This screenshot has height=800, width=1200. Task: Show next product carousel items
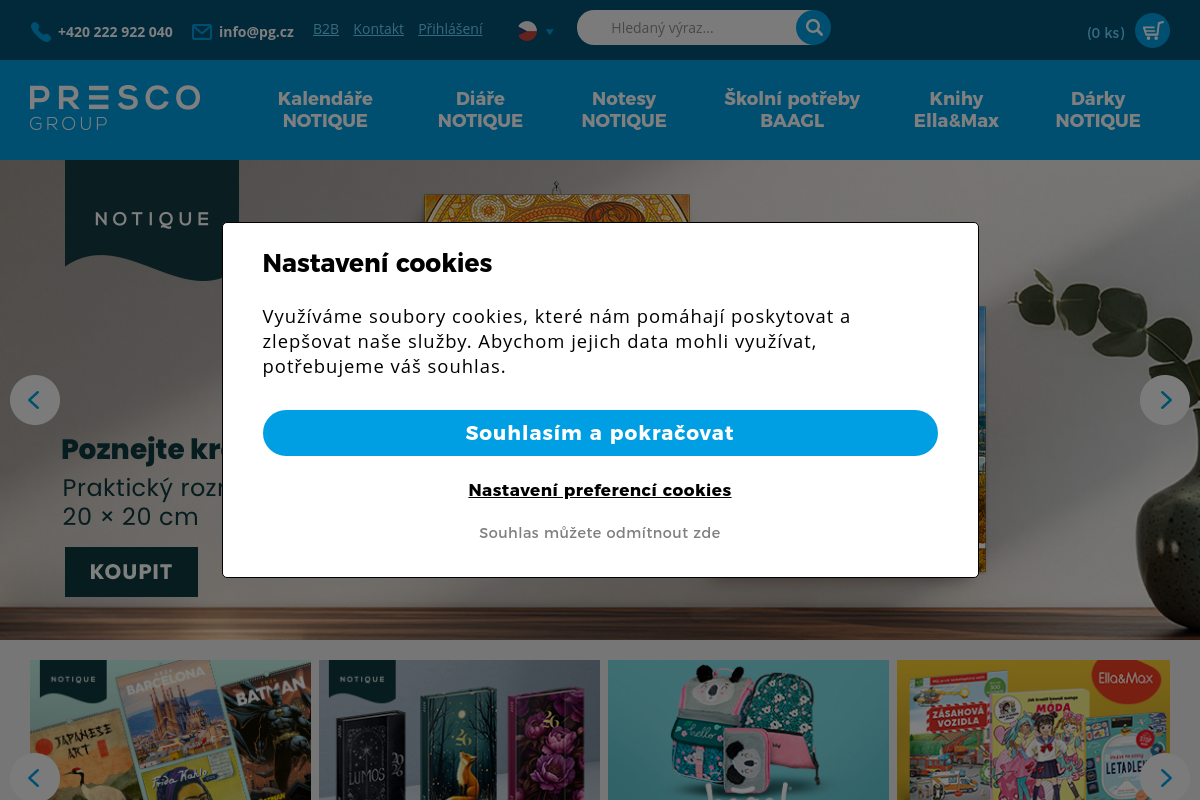pyautogui.click(x=1165, y=777)
